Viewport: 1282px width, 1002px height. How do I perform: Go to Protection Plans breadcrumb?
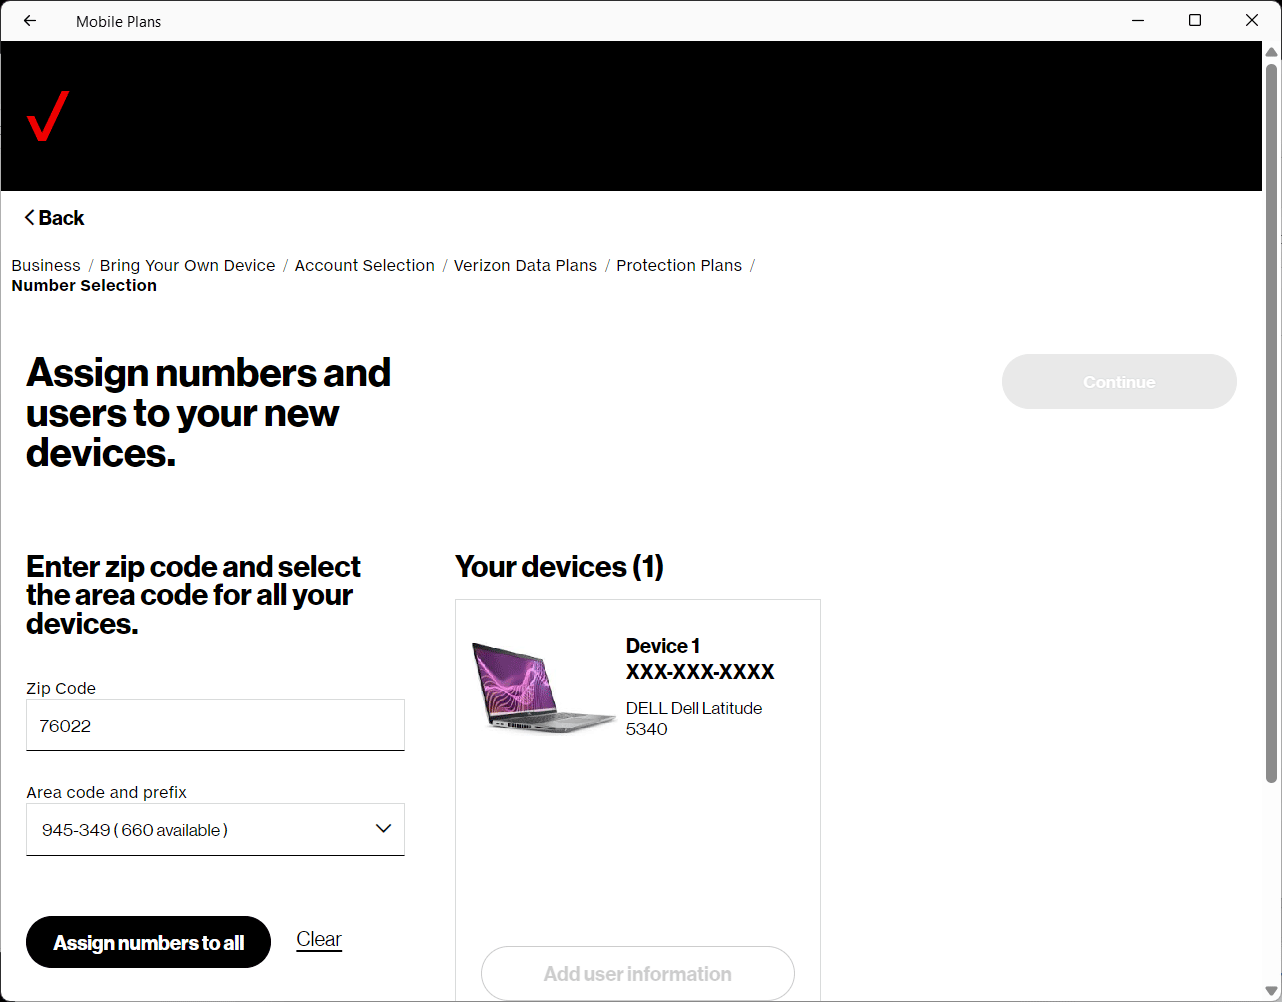(679, 265)
